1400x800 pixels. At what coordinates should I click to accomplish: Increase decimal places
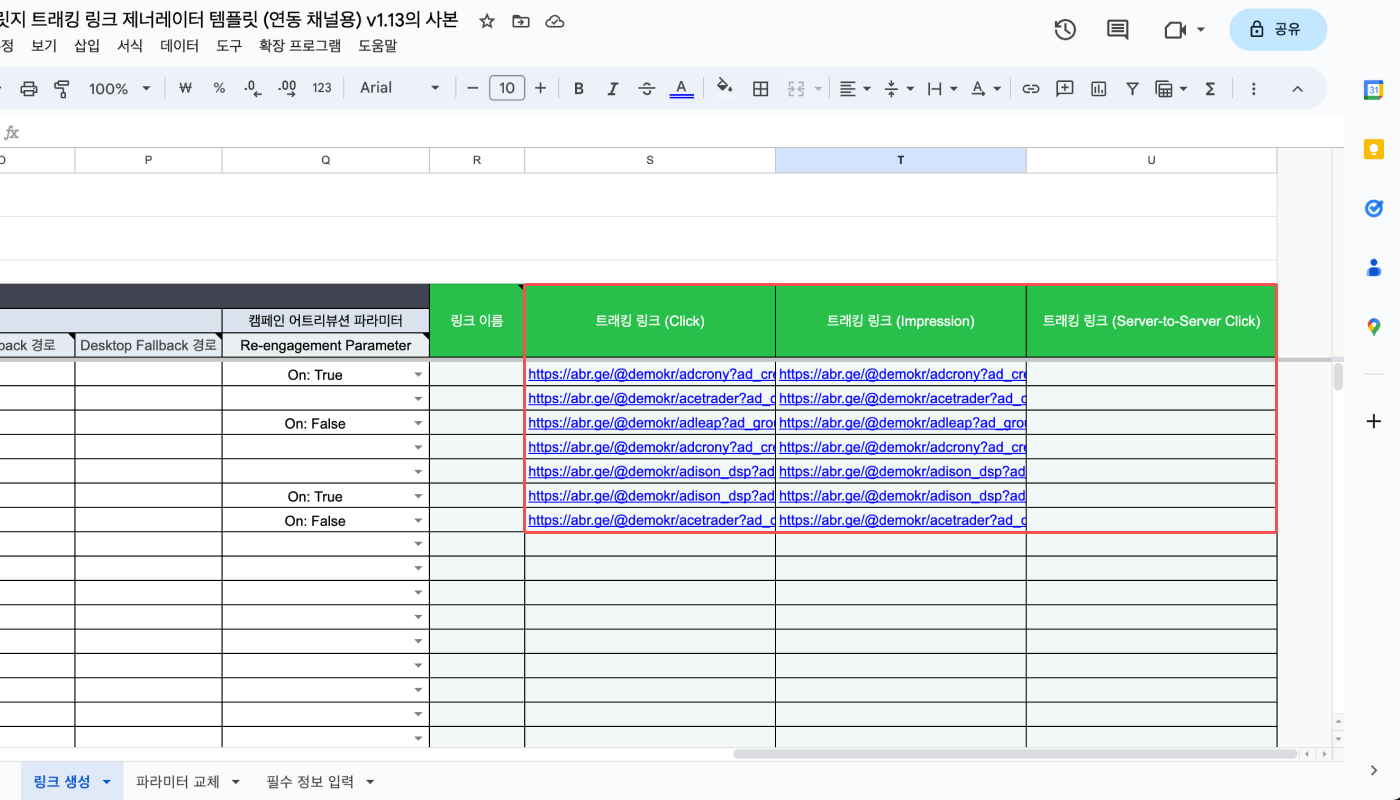[x=287, y=88]
